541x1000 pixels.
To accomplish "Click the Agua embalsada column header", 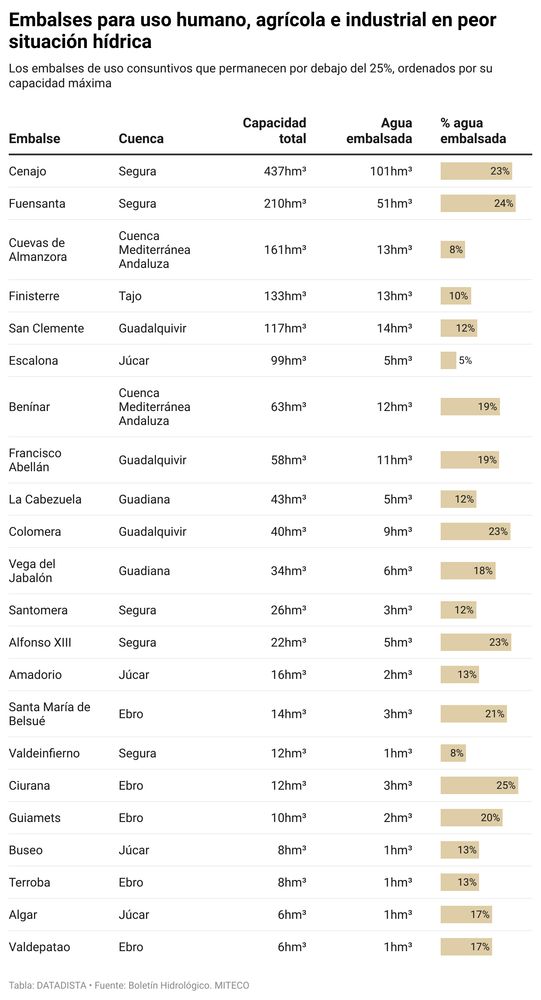I will click(x=379, y=131).
